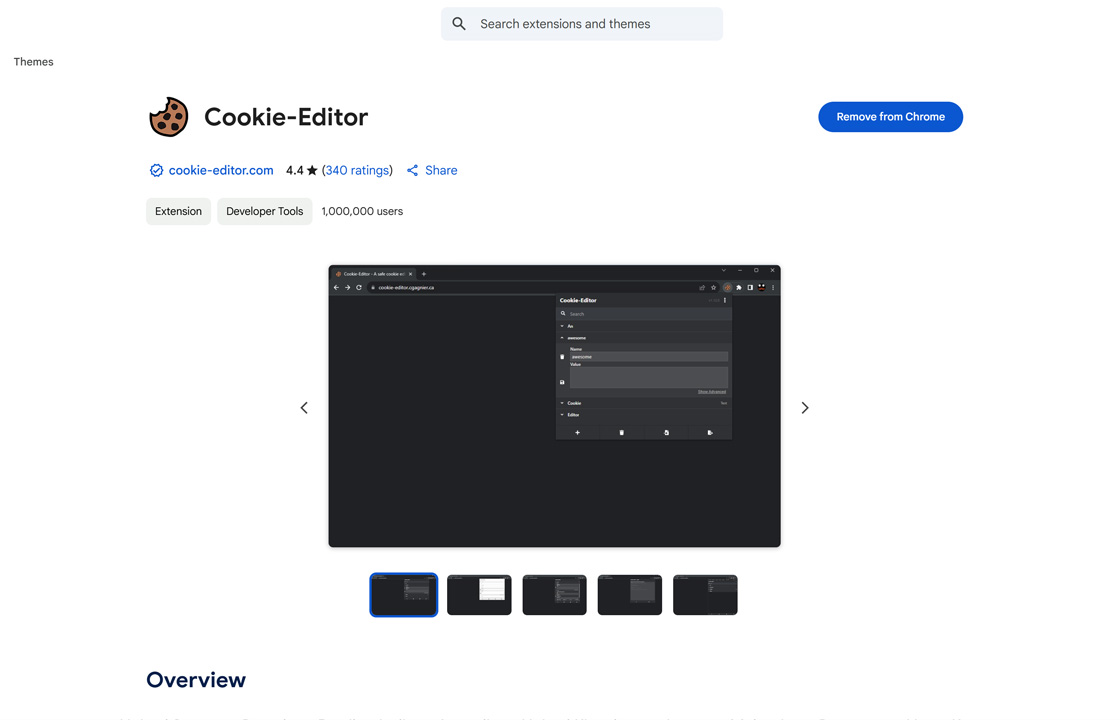Select the fourth screenshot thumbnail
The image size is (1120, 720).
click(x=630, y=594)
